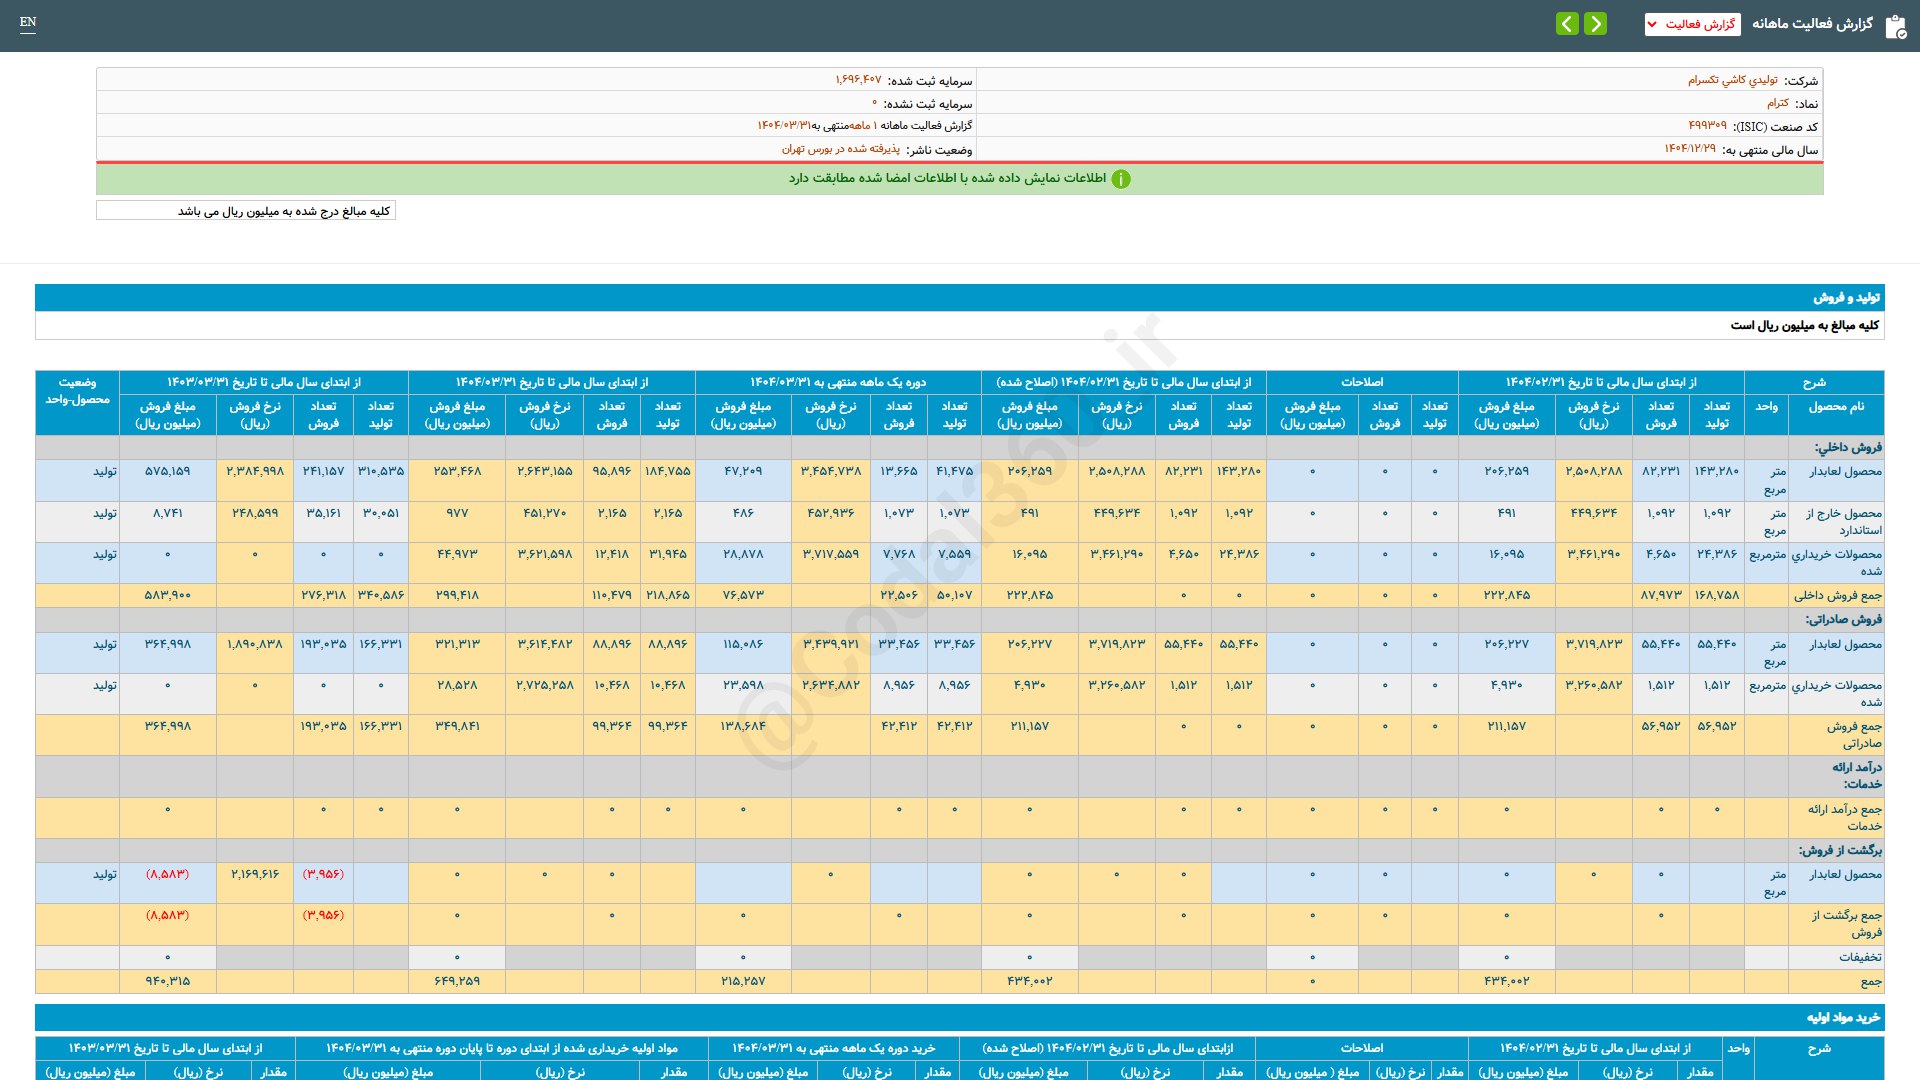
Task: Select the total cell 649,259
Action: click(x=457, y=982)
